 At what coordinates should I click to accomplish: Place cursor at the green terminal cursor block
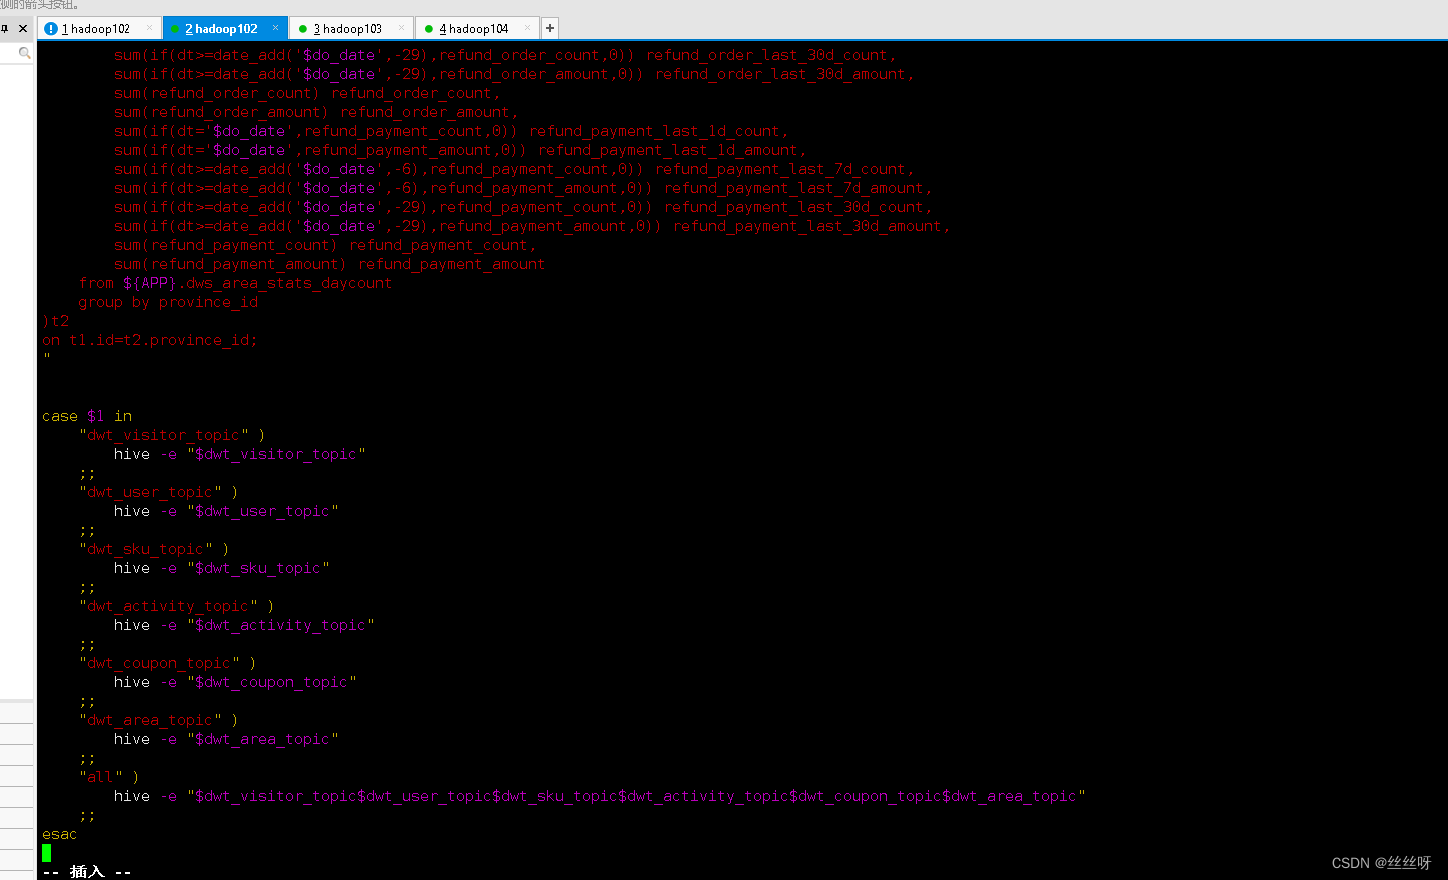point(47,853)
